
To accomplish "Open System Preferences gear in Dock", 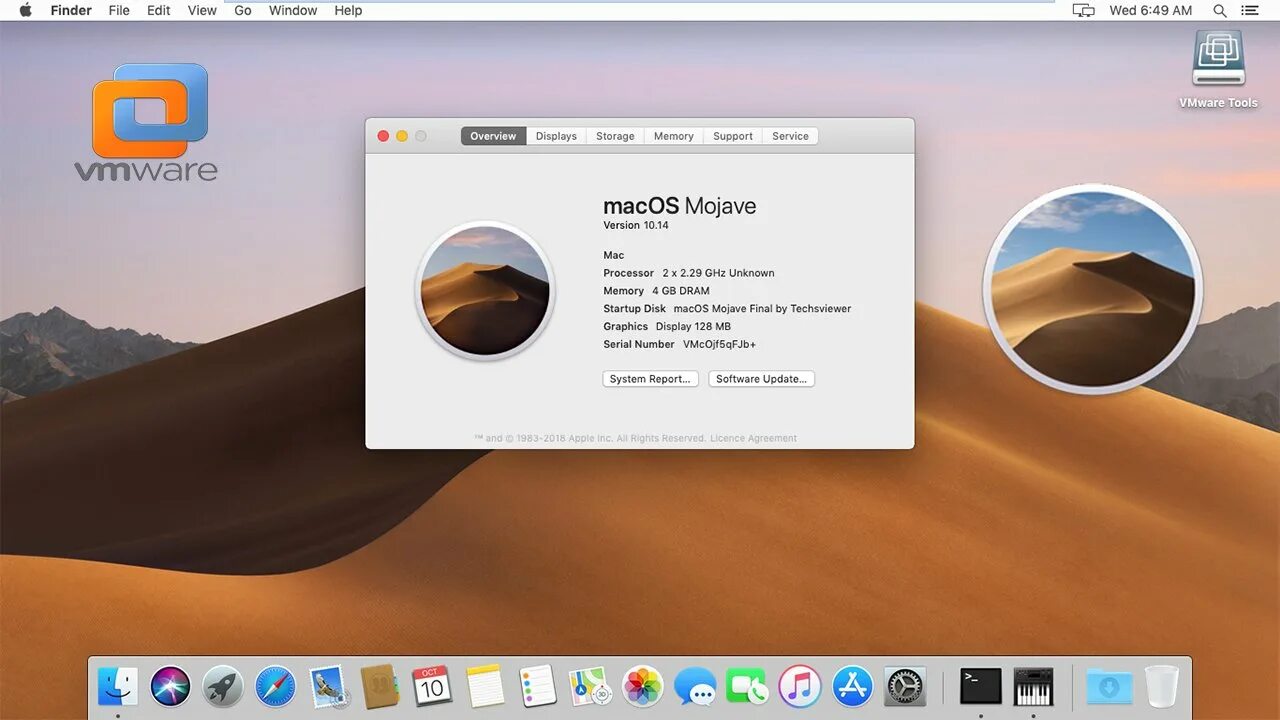I will [x=905, y=687].
